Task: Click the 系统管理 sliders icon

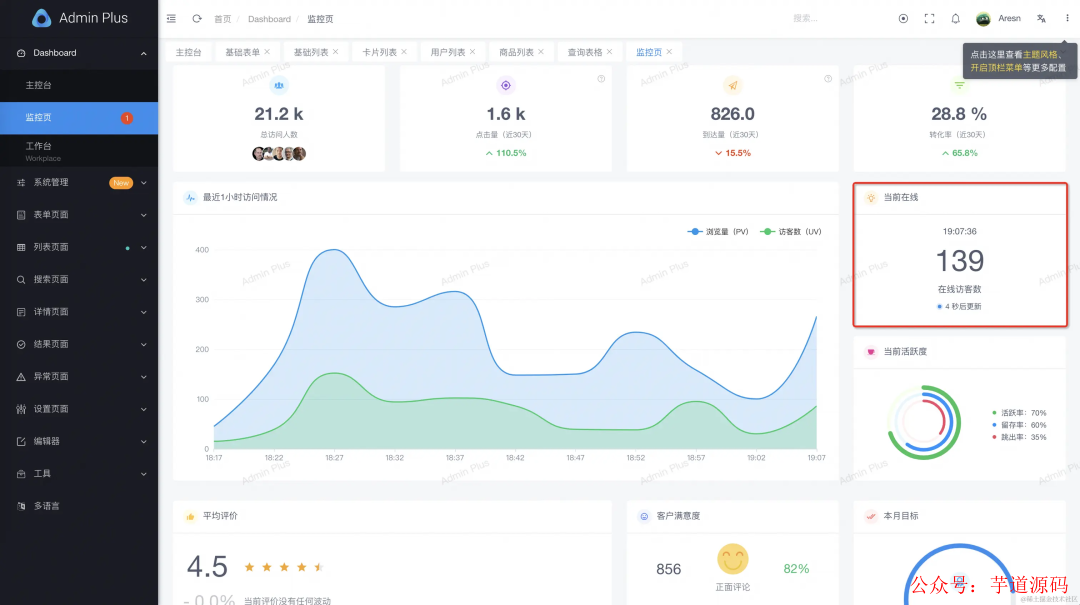Action: click(x=21, y=183)
